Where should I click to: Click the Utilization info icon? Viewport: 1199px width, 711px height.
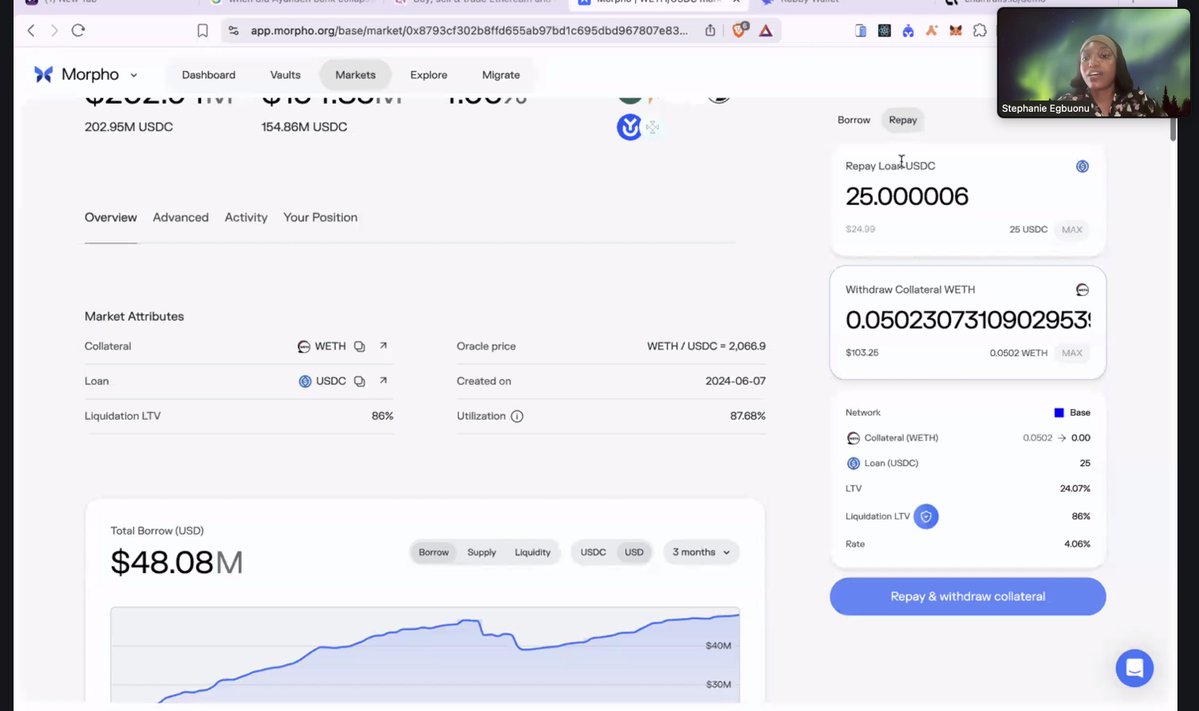[517, 416]
